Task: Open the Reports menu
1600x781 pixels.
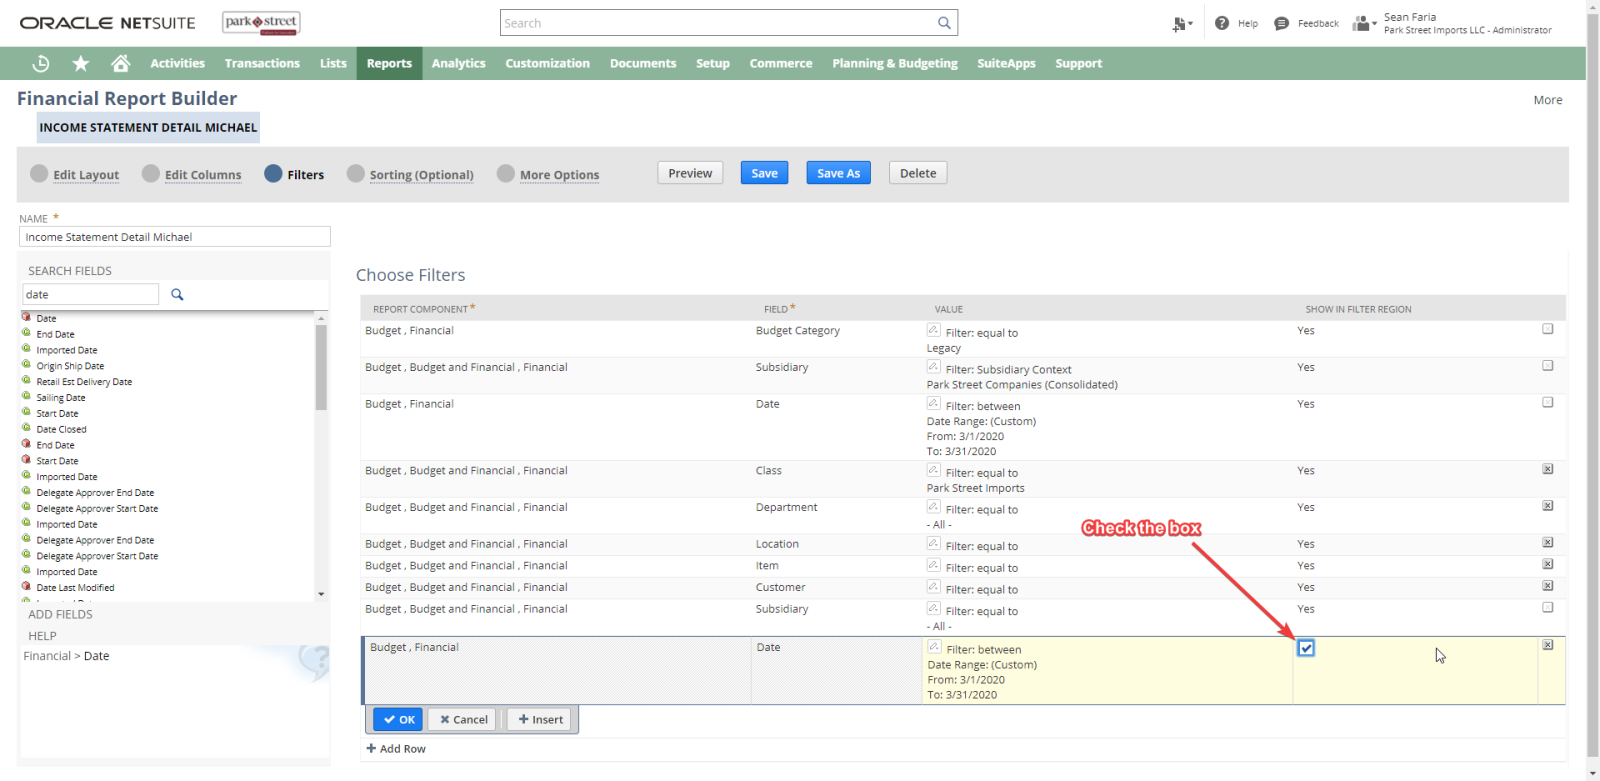Action: click(x=389, y=63)
